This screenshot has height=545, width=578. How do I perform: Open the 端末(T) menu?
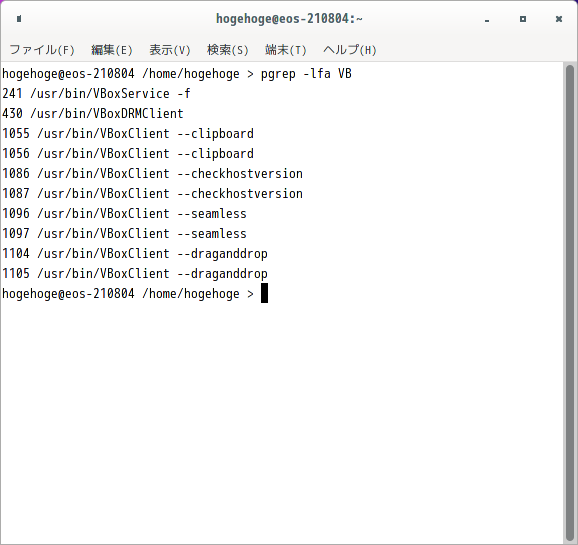point(286,50)
